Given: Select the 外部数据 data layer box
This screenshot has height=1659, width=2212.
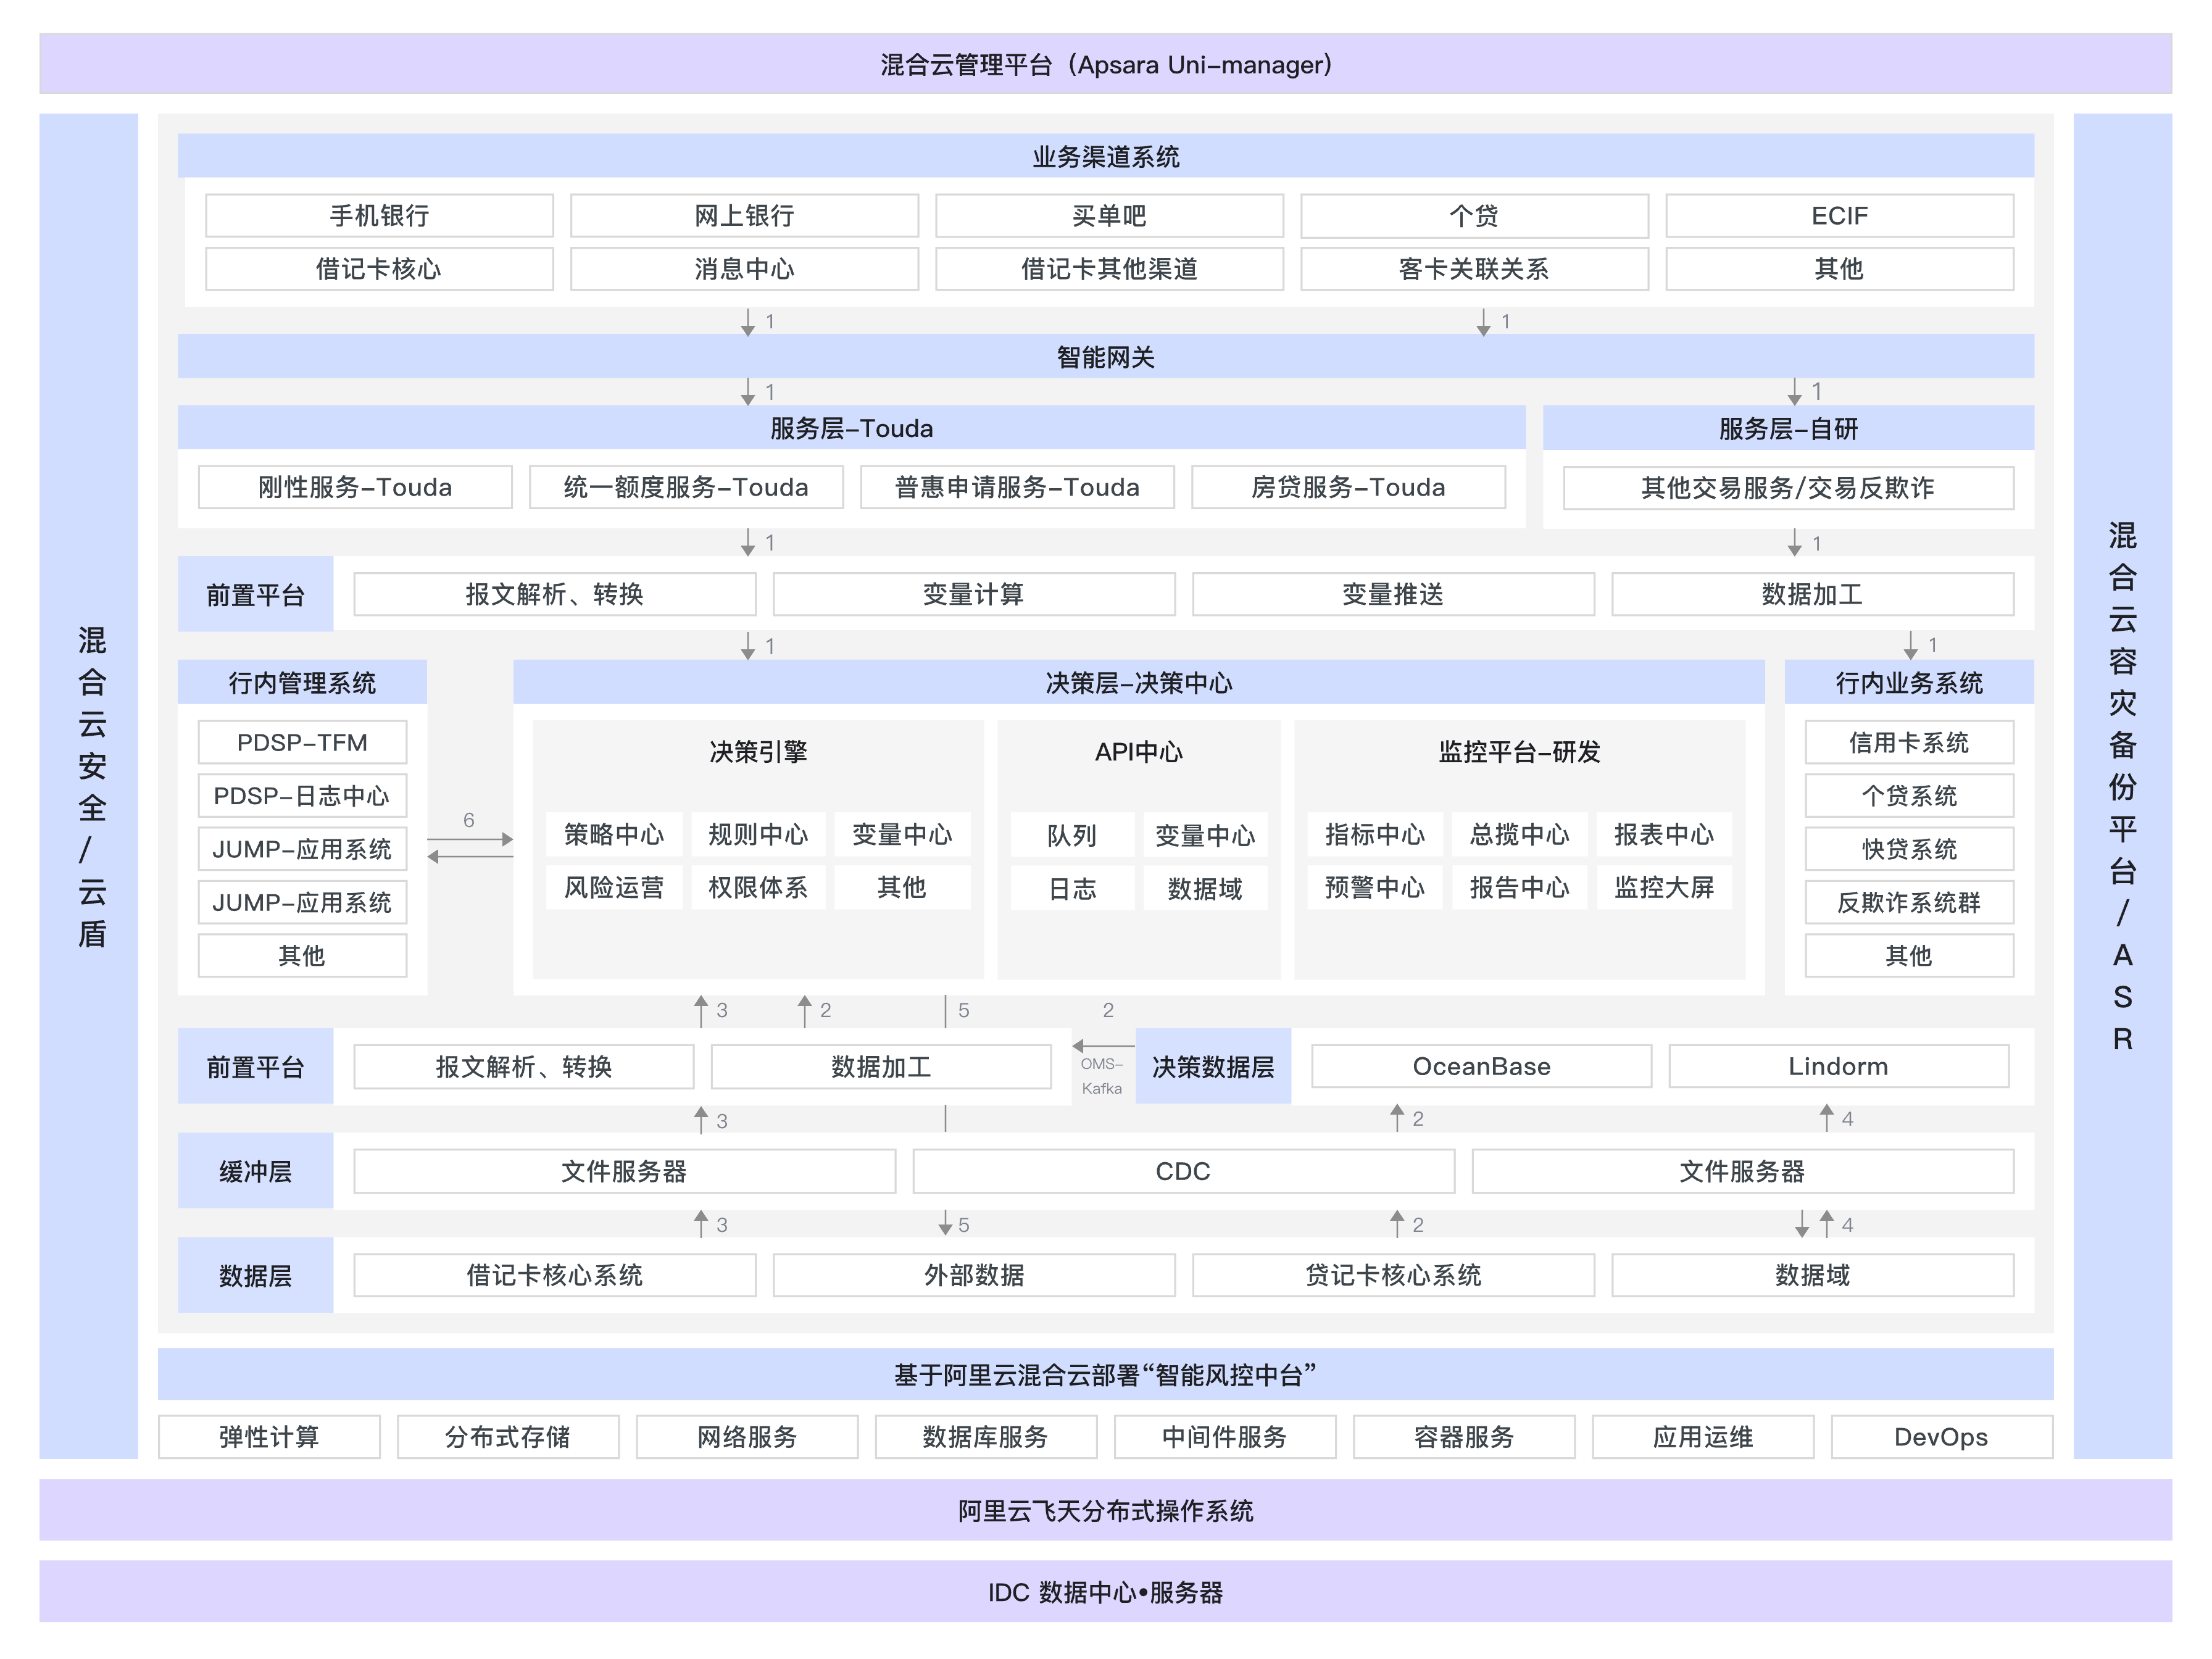Looking at the screenshot, I should pyautogui.click(x=973, y=1275).
